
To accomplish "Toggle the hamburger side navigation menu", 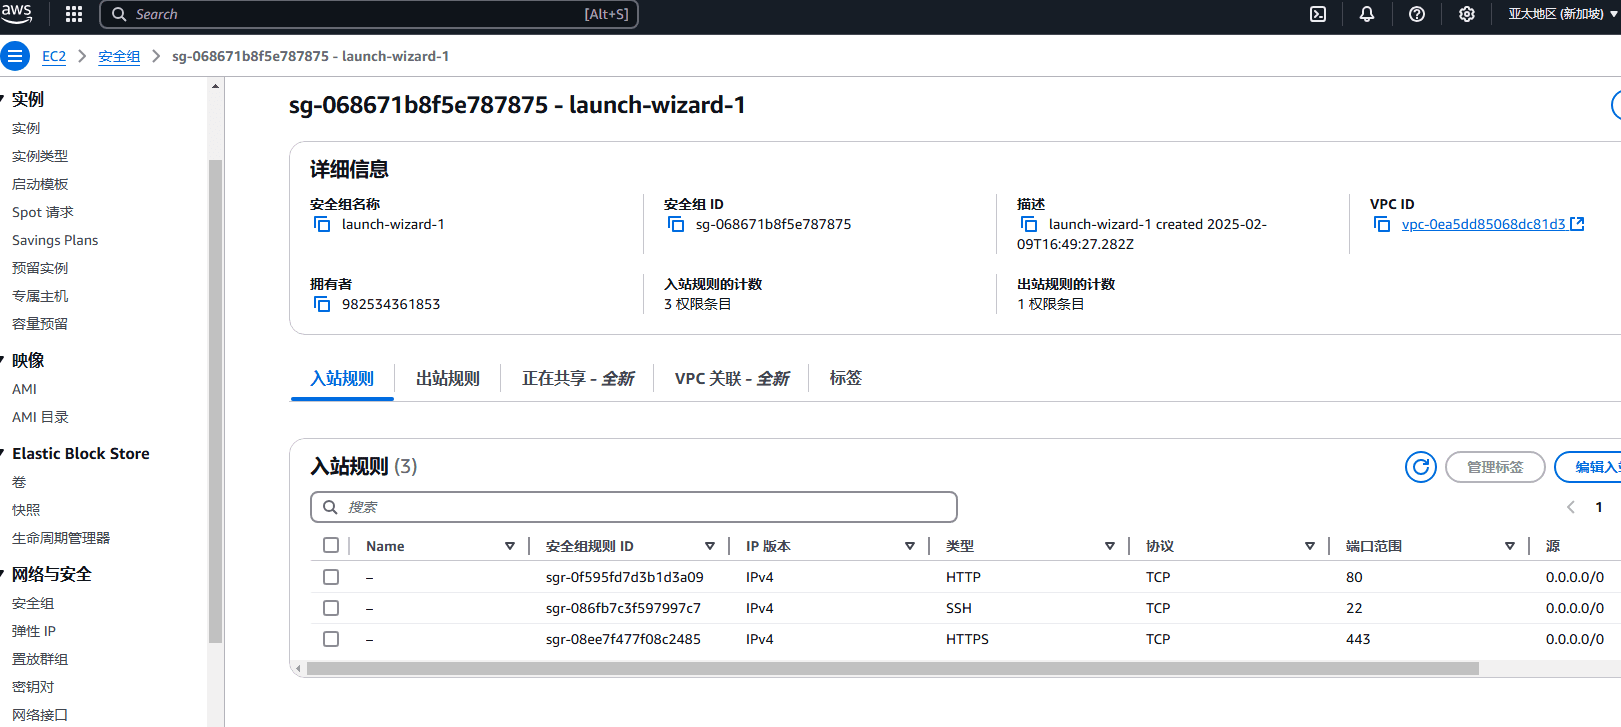I will (15, 56).
